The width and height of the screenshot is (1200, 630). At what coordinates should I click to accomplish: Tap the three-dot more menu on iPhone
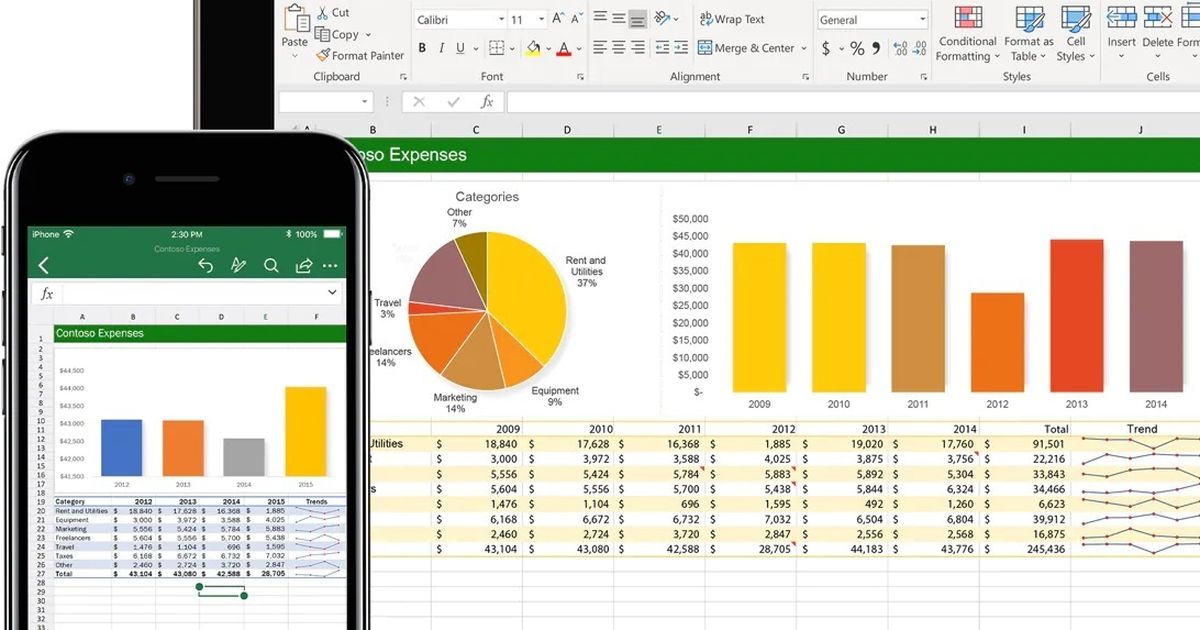330,266
